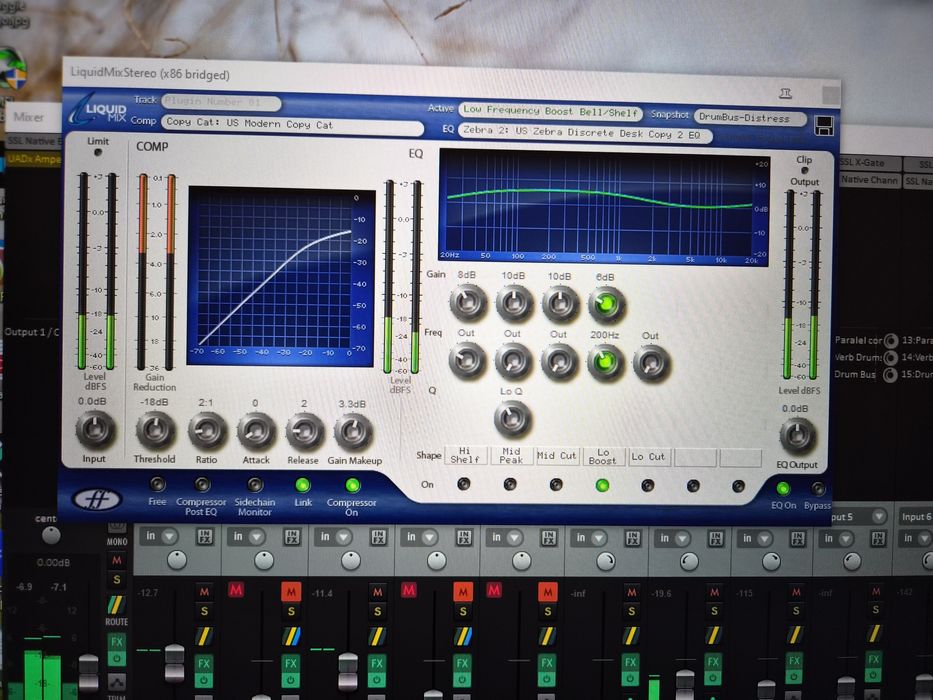Open the Snapshot DrumBus-Distress field

750,118
